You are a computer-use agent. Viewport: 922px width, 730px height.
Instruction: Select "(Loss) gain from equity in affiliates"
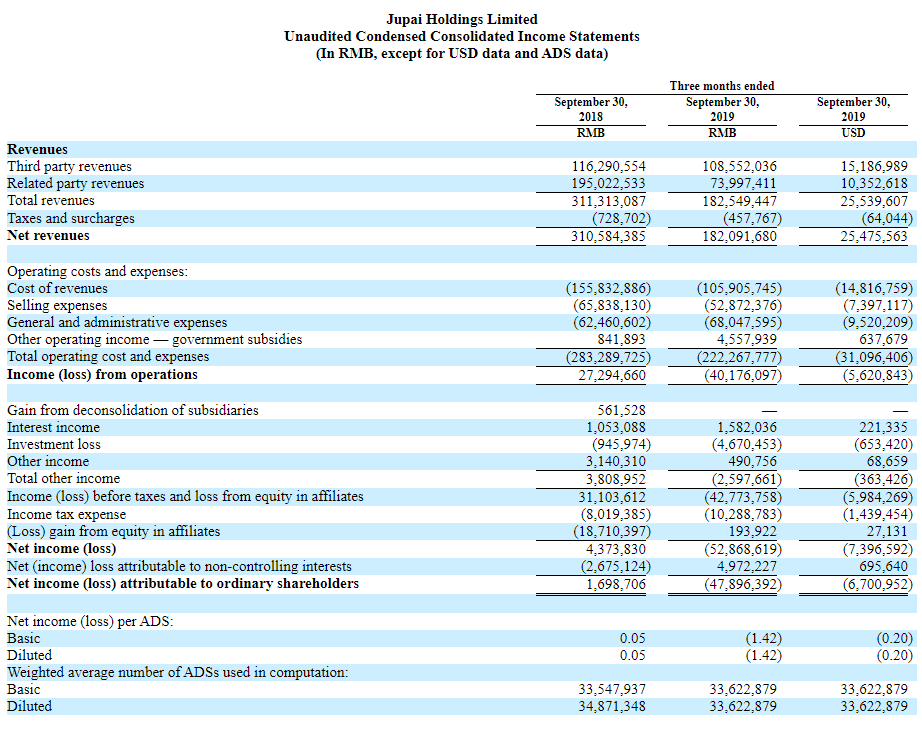113,532
